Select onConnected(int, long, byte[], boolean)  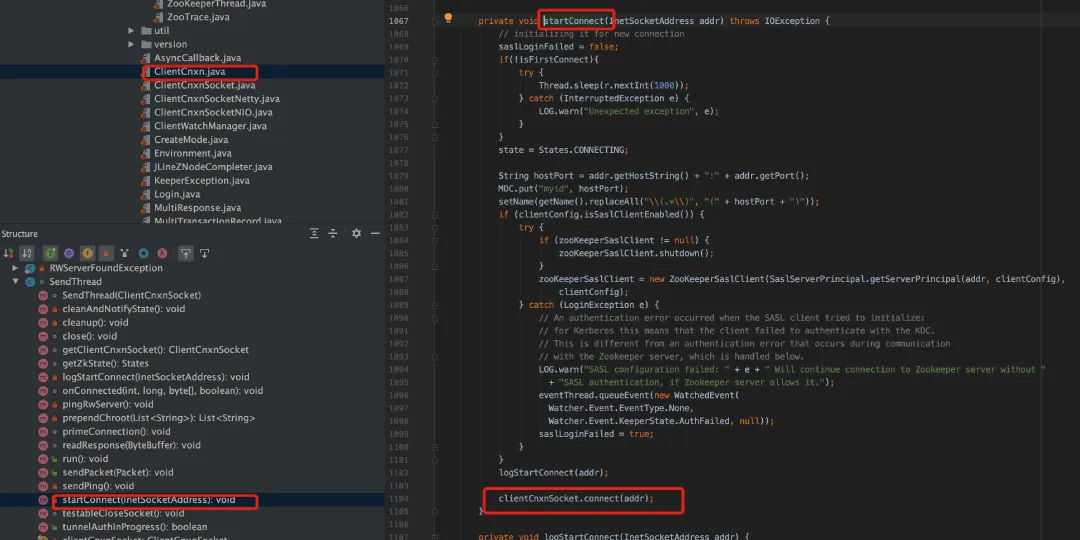point(163,391)
